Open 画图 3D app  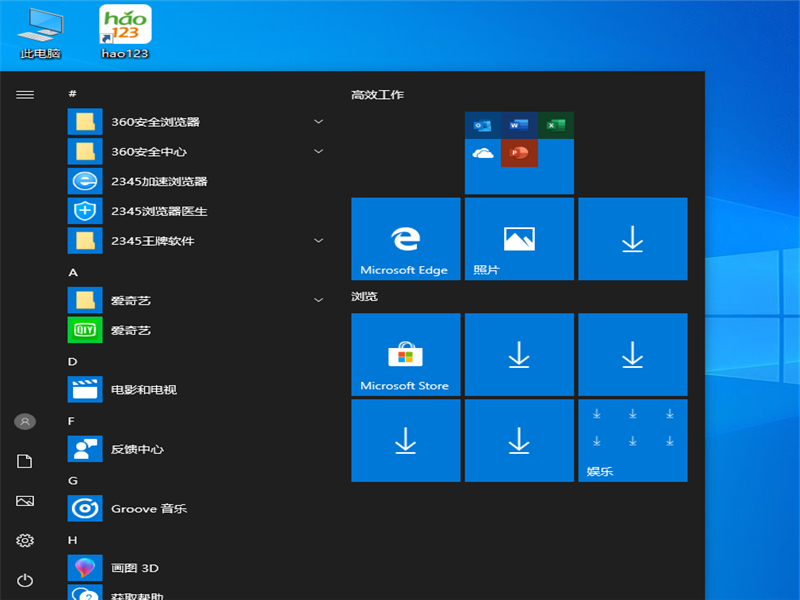tap(195, 568)
